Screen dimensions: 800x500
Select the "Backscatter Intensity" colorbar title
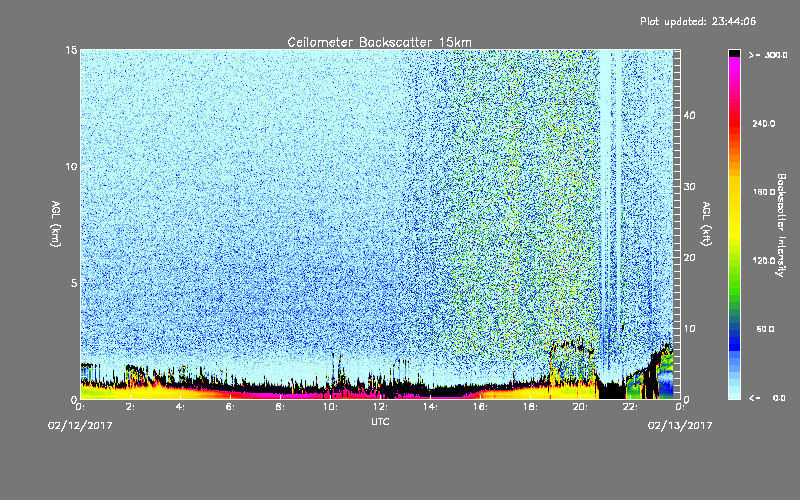[781, 225]
